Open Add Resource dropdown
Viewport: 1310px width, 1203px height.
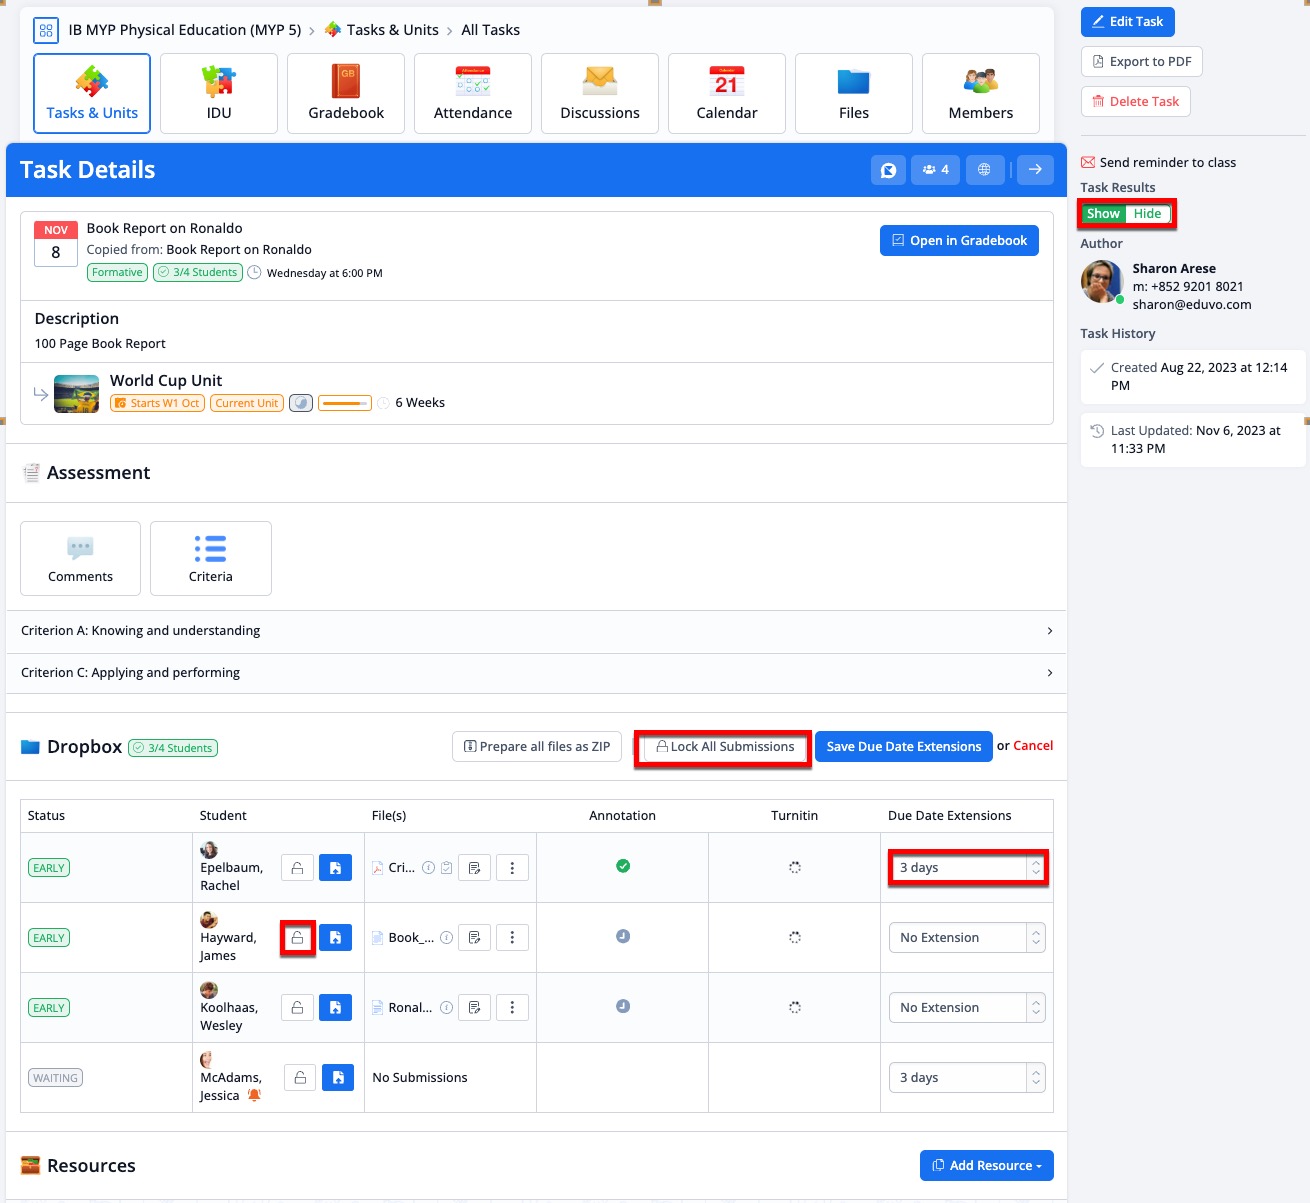point(986,1166)
